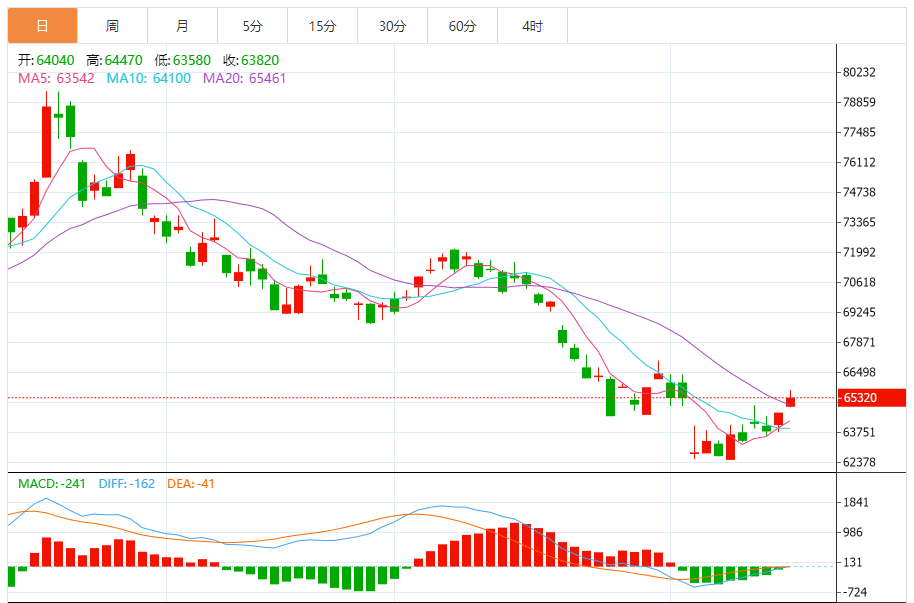This screenshot has width=914, height=603.
Task: Open the 60分 interval tab
Action: [462, 26]
